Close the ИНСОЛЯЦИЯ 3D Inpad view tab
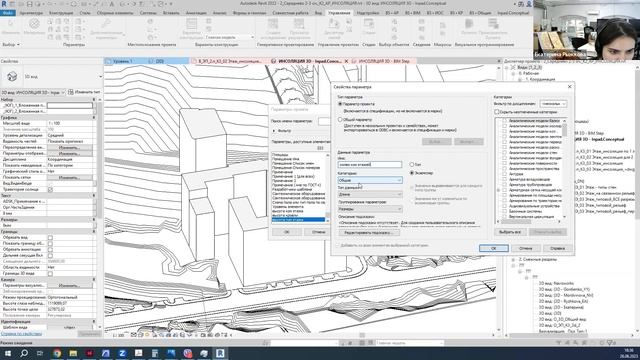 click(x=347, y=61)
